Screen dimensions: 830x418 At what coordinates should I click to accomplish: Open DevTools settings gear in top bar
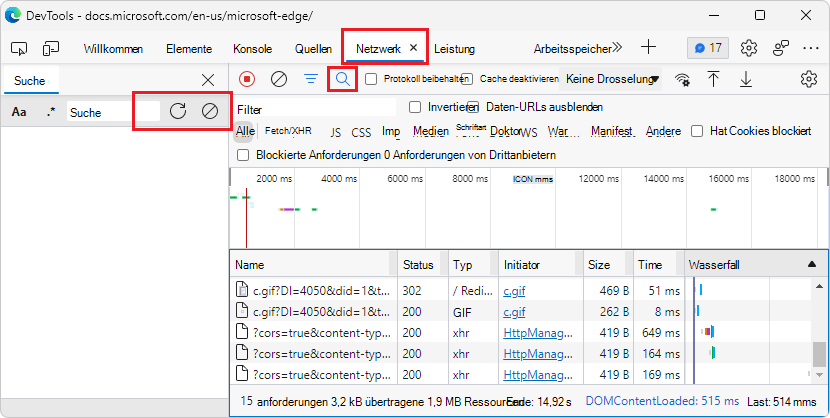pyautogui.click(x=748, y=48)
